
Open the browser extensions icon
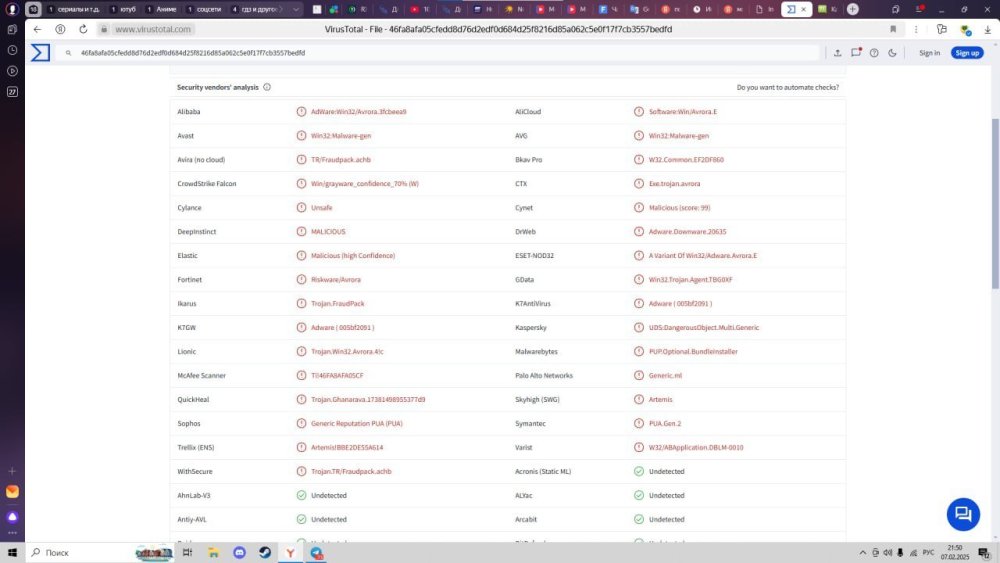[x=941, y=29]
